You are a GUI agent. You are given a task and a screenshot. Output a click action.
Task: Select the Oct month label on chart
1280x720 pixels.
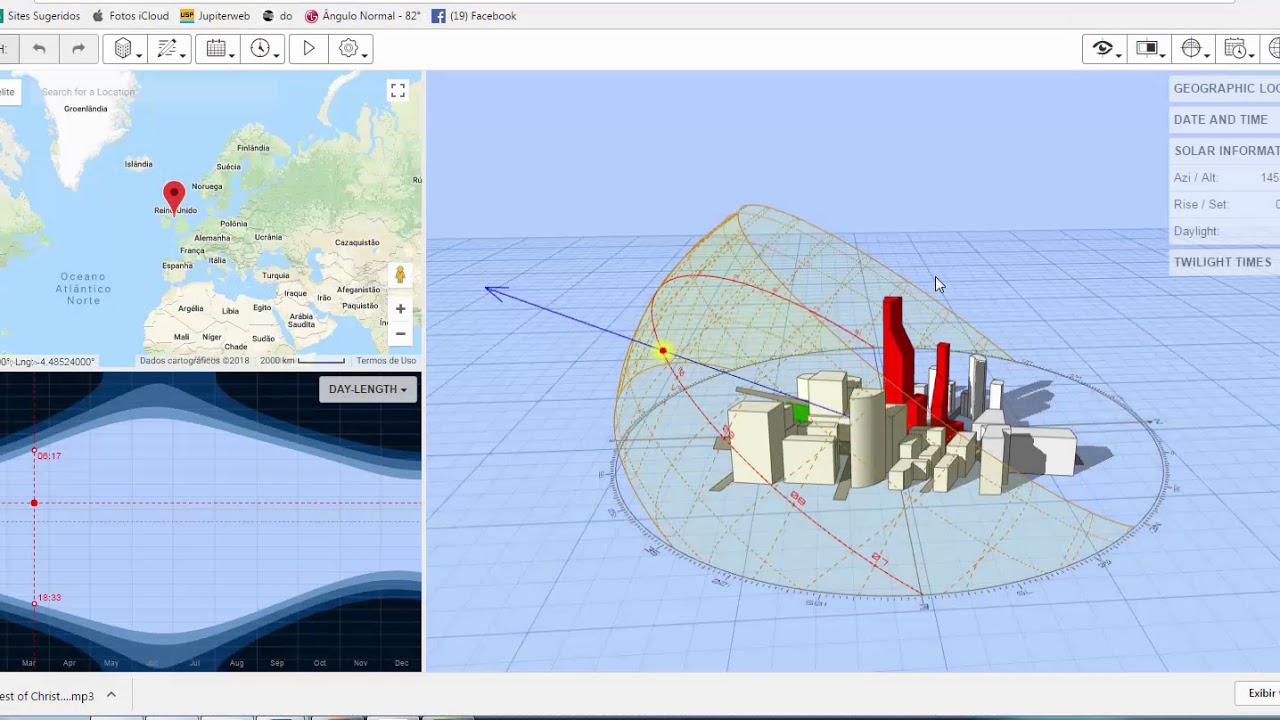point(319,663)
